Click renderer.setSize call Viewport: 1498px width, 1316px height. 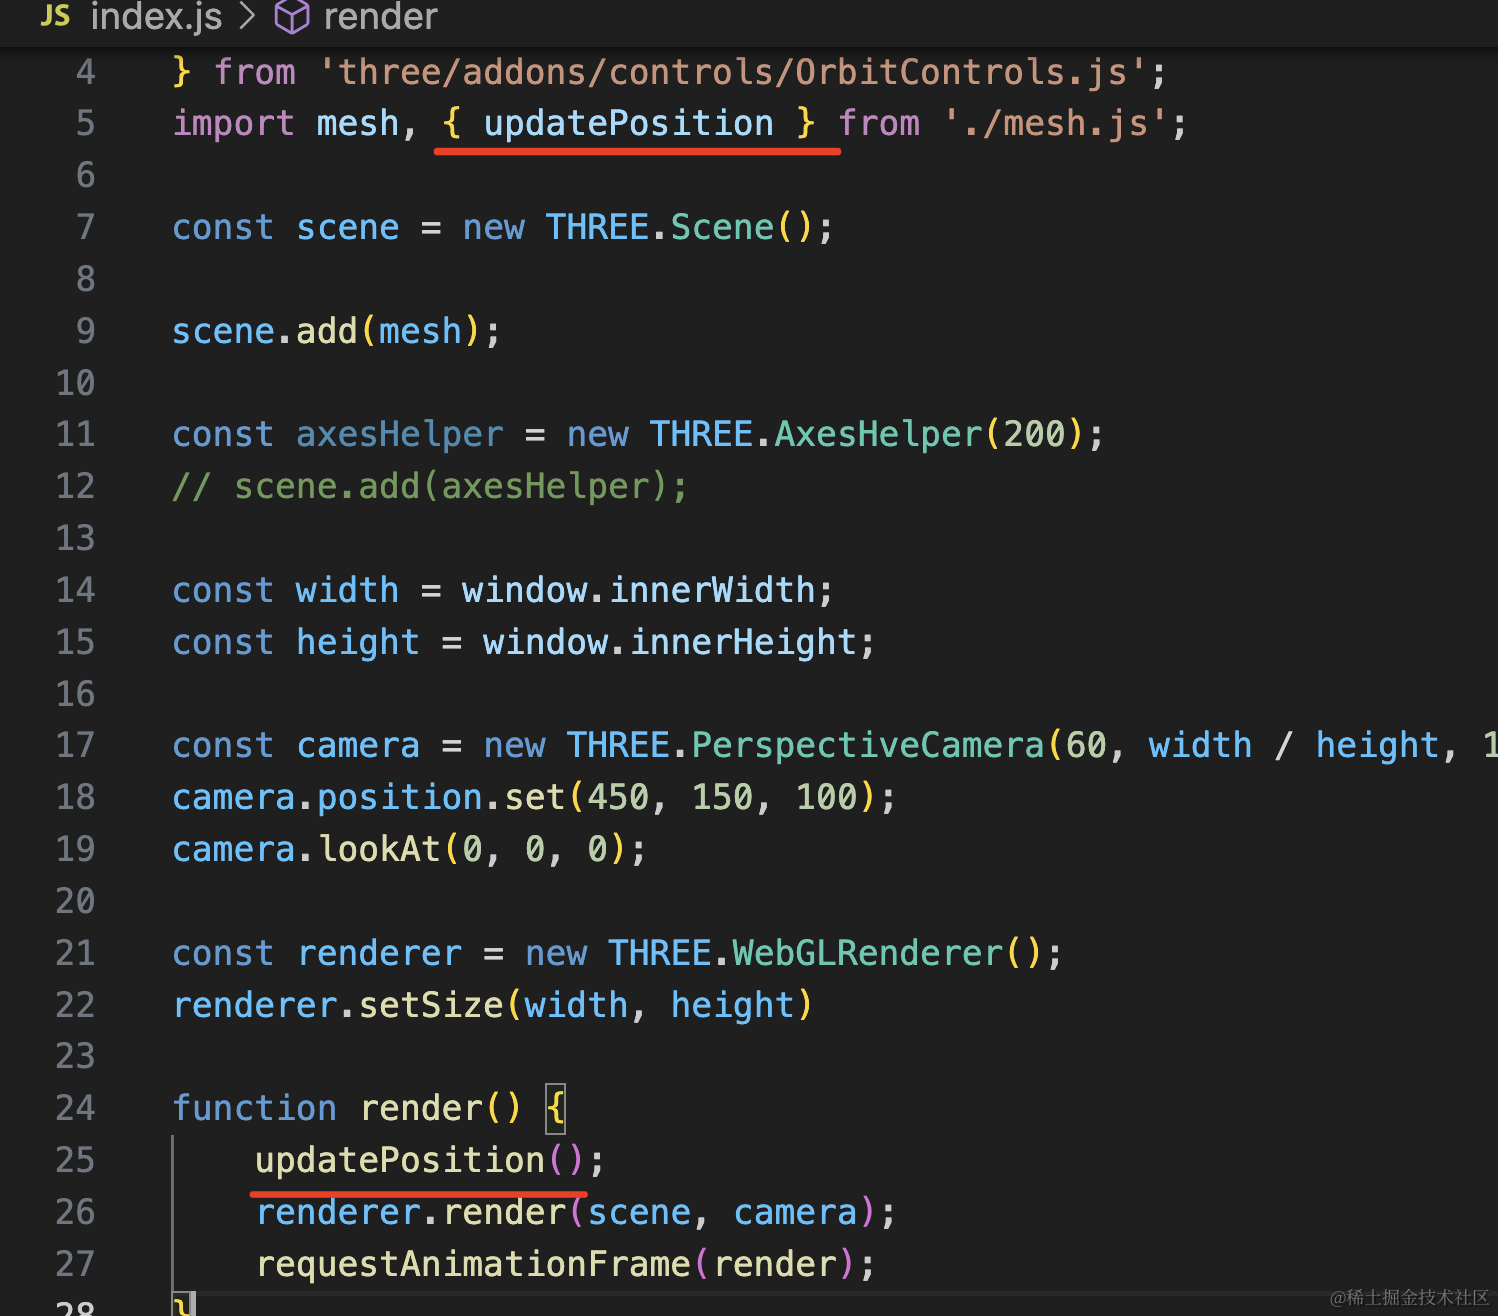pyautogui.click(x=492, y=1005)
